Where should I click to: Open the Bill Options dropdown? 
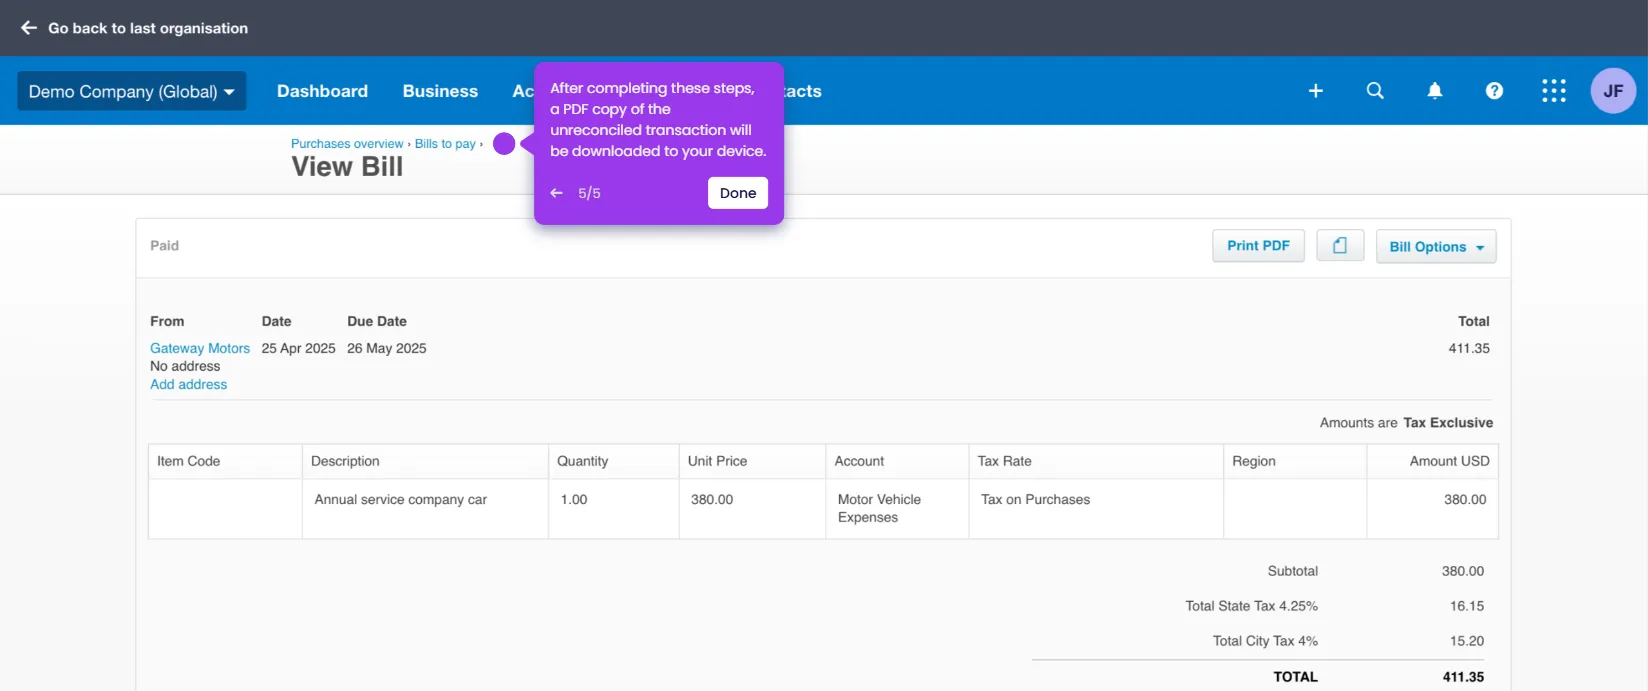(1436, 246)
